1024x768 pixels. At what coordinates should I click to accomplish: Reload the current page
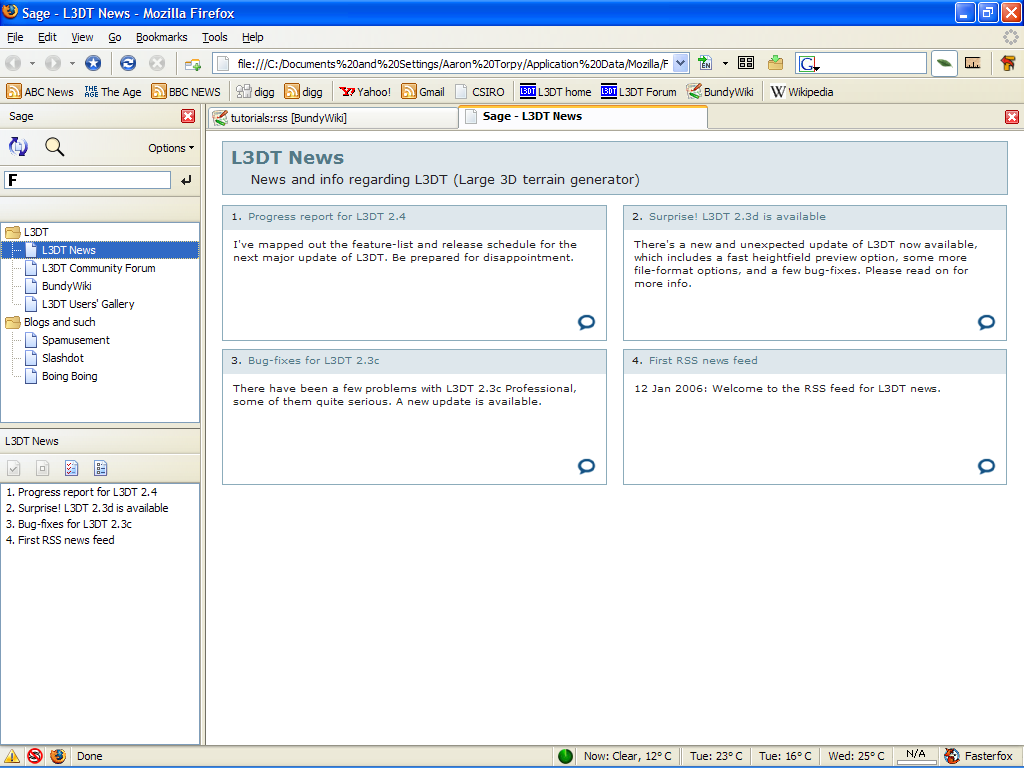(128, 63)
